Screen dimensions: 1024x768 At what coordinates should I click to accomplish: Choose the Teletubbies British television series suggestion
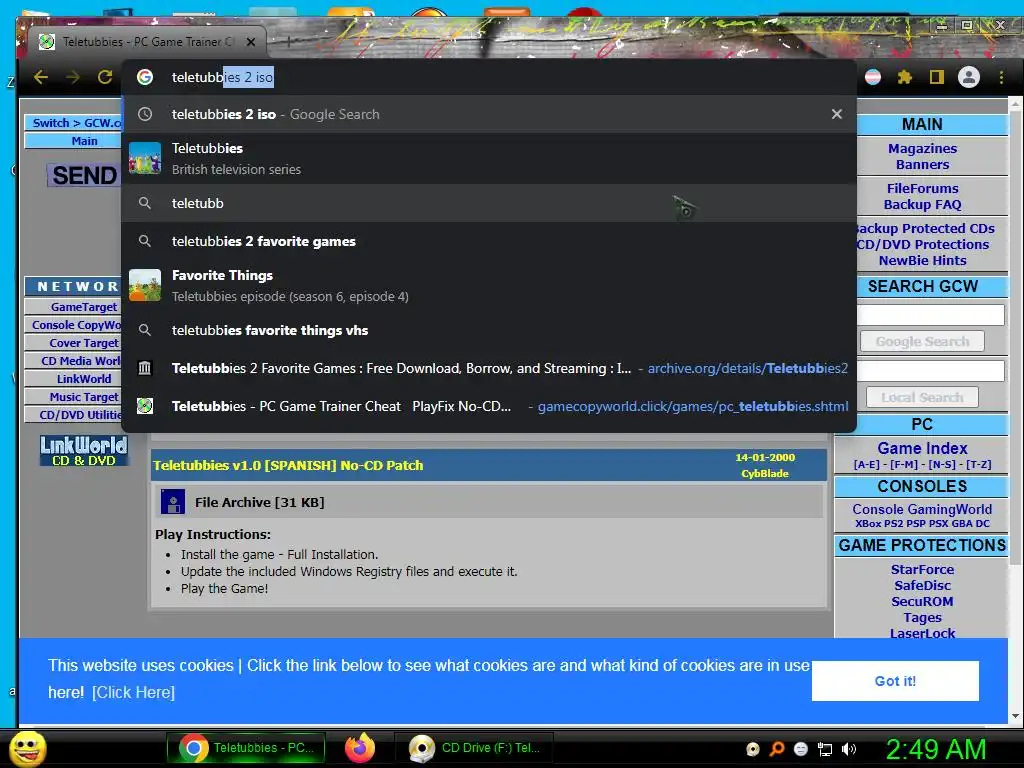[489, 158]
